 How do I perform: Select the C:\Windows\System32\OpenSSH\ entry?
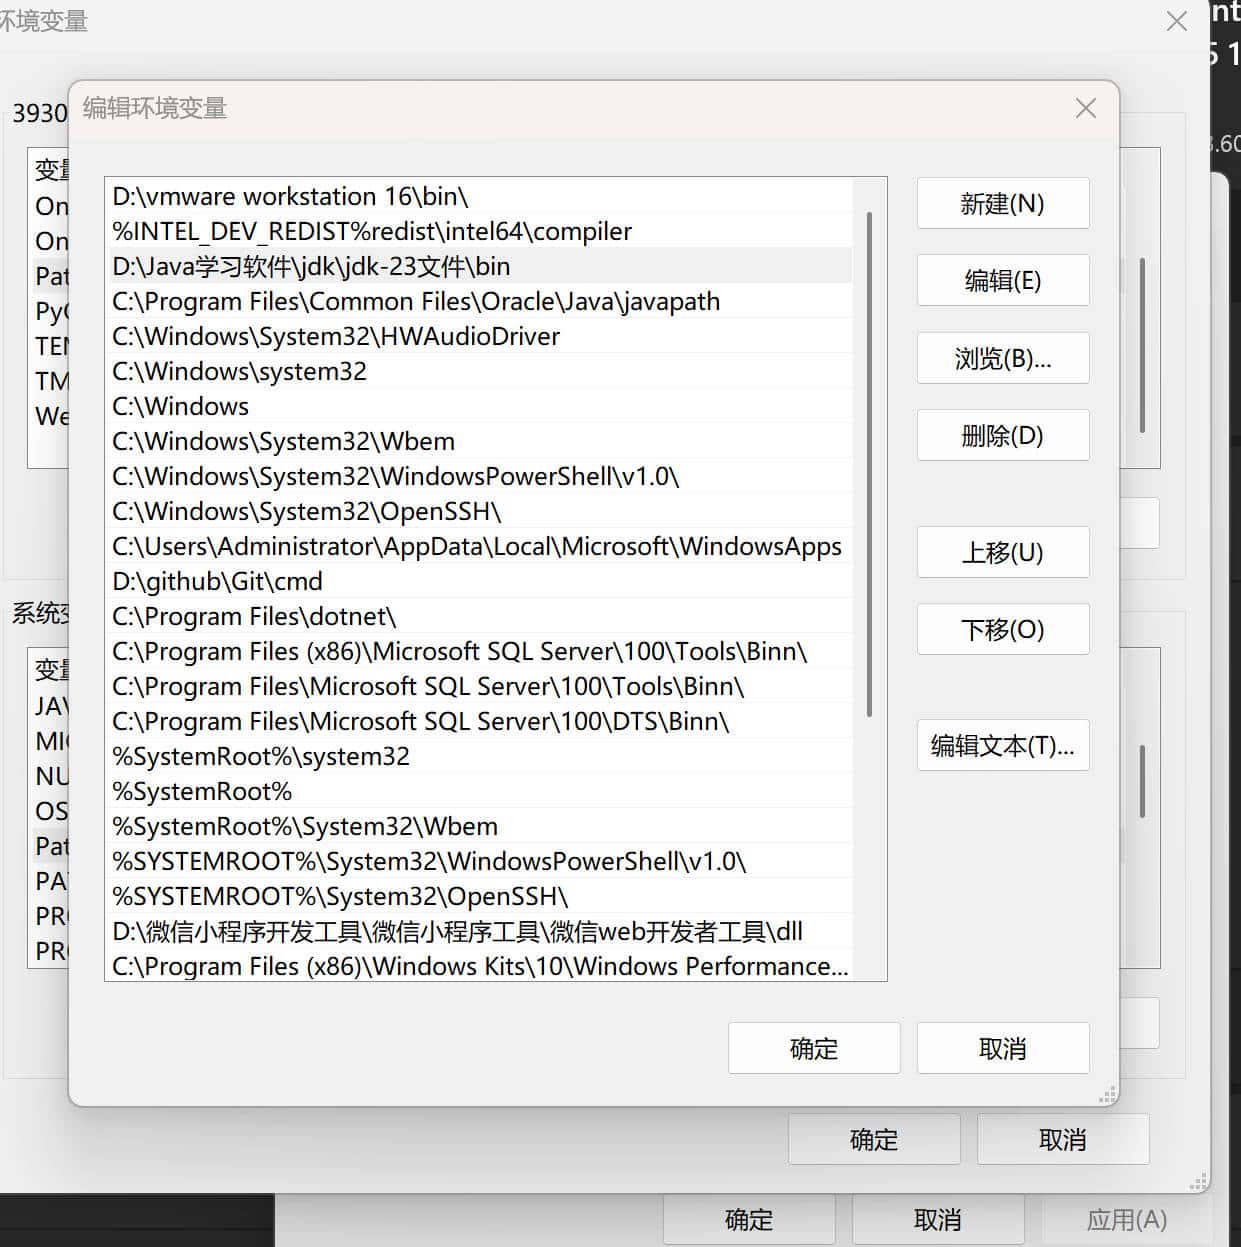tap(480, 511)
